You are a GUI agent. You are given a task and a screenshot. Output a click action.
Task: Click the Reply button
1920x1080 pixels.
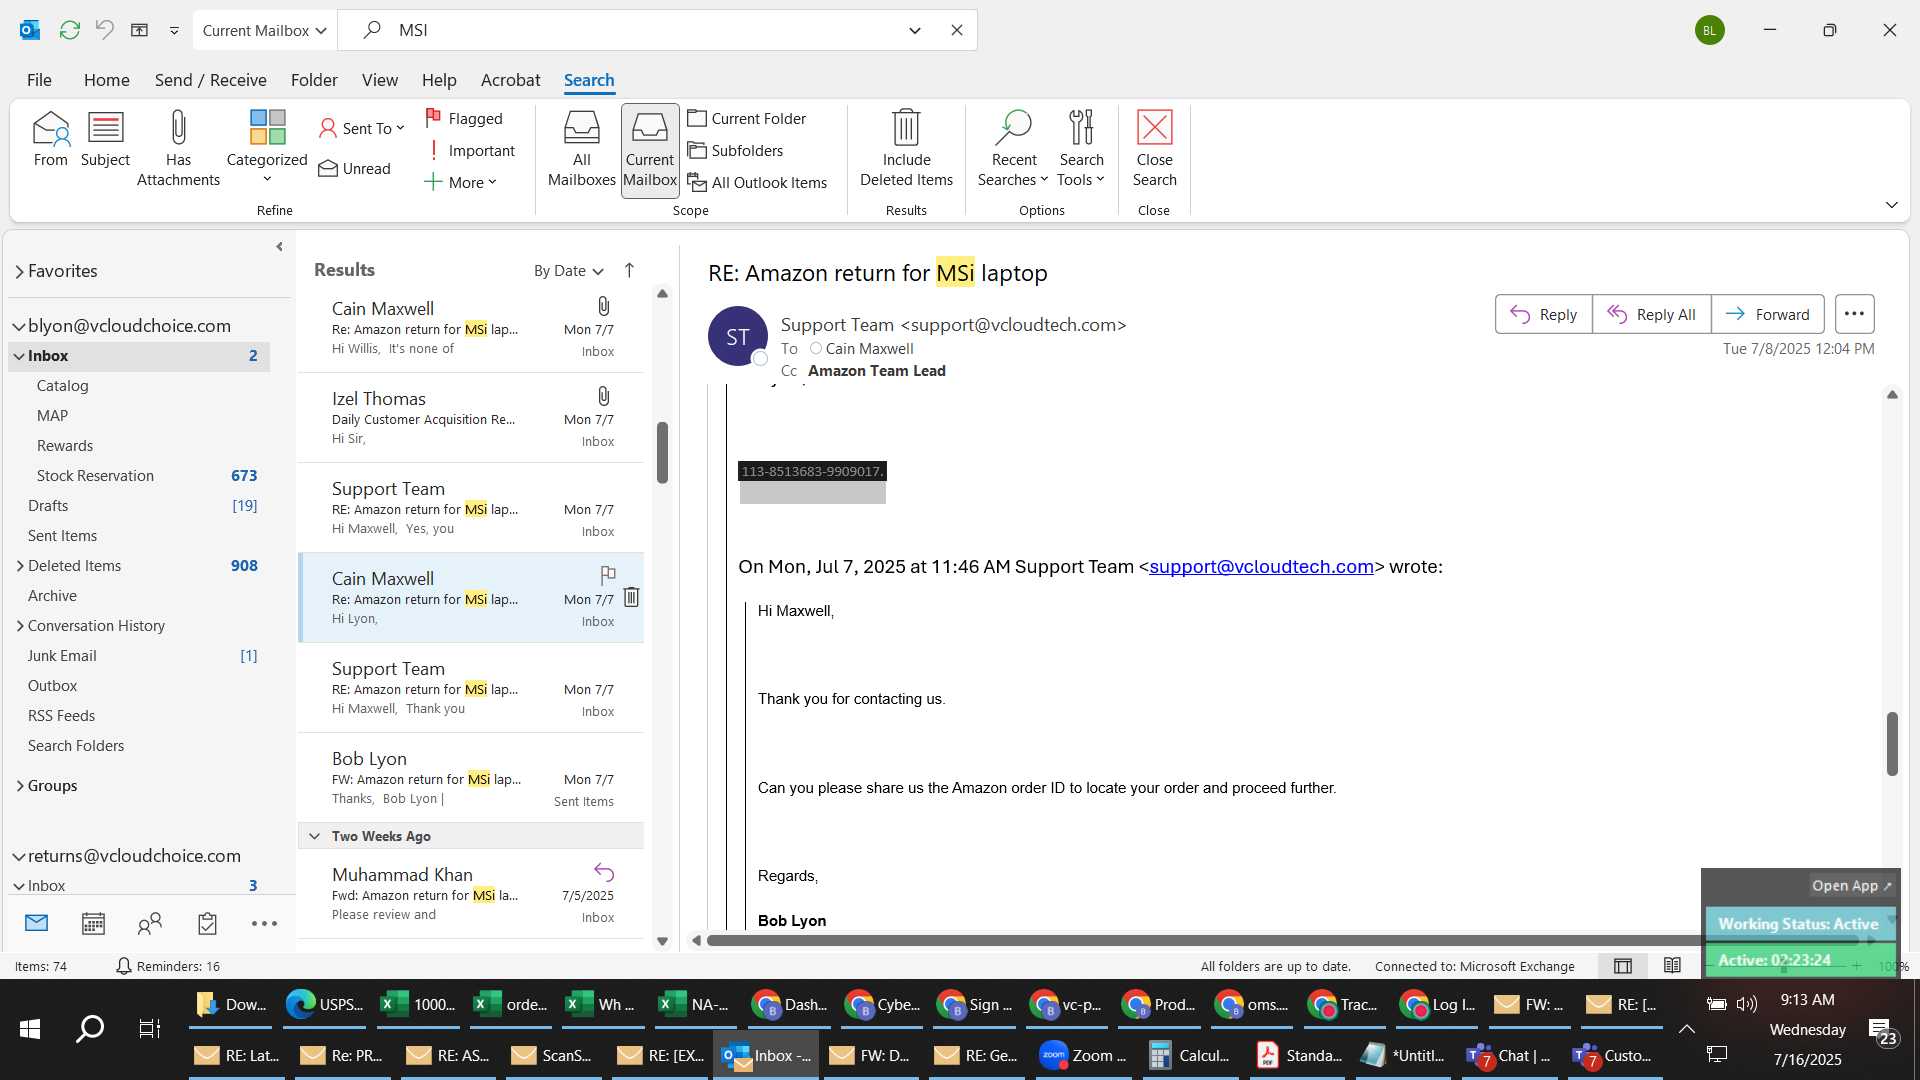[1543, 314]
